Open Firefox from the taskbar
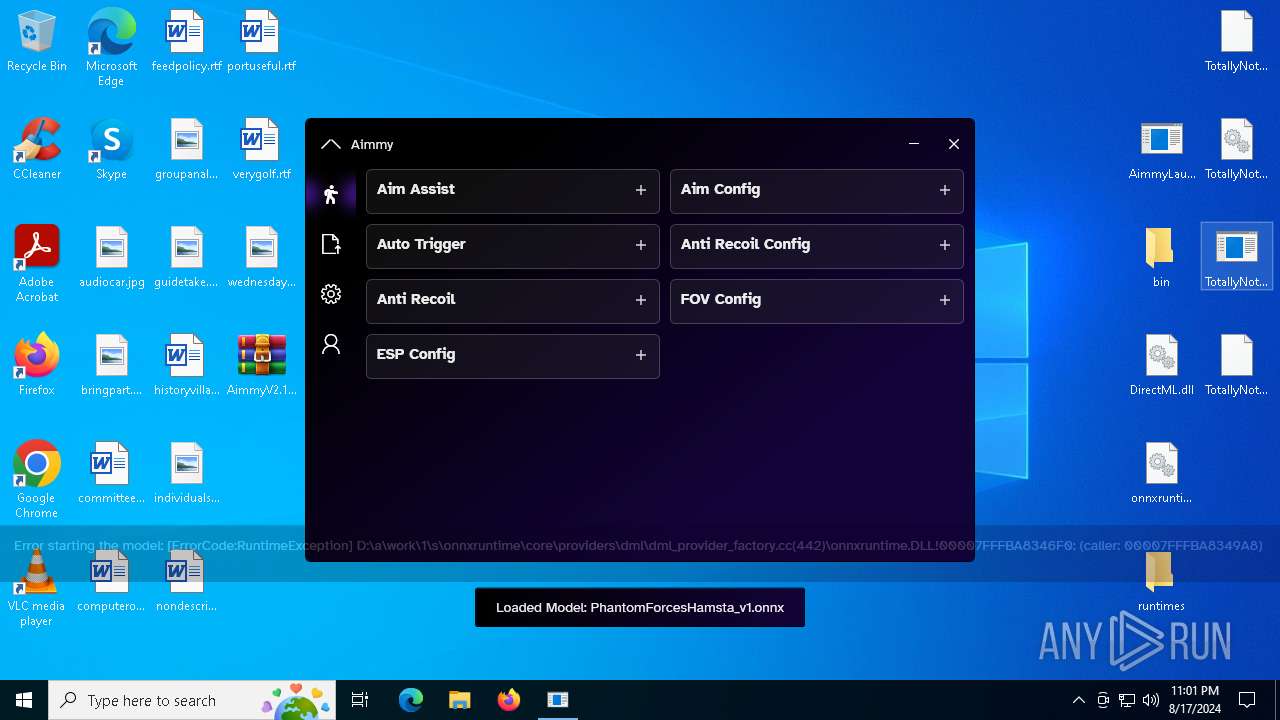 pyautogui.click(x=509, y=700)
